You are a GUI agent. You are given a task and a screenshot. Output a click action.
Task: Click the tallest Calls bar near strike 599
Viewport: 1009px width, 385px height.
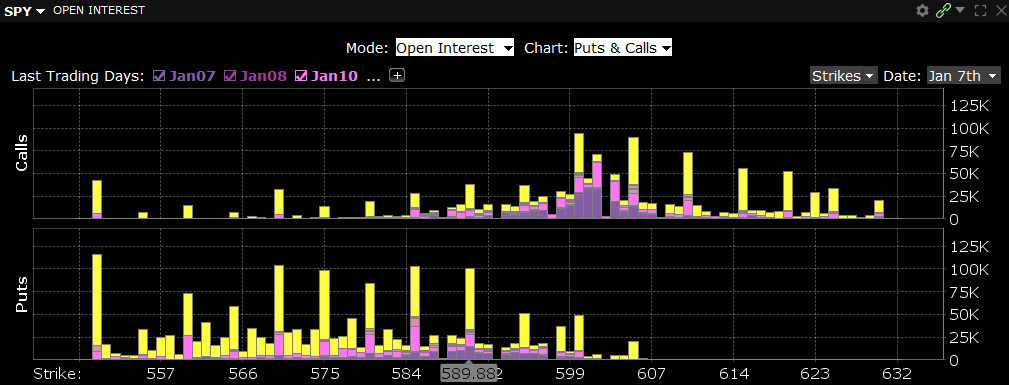[x=579, y=175]
